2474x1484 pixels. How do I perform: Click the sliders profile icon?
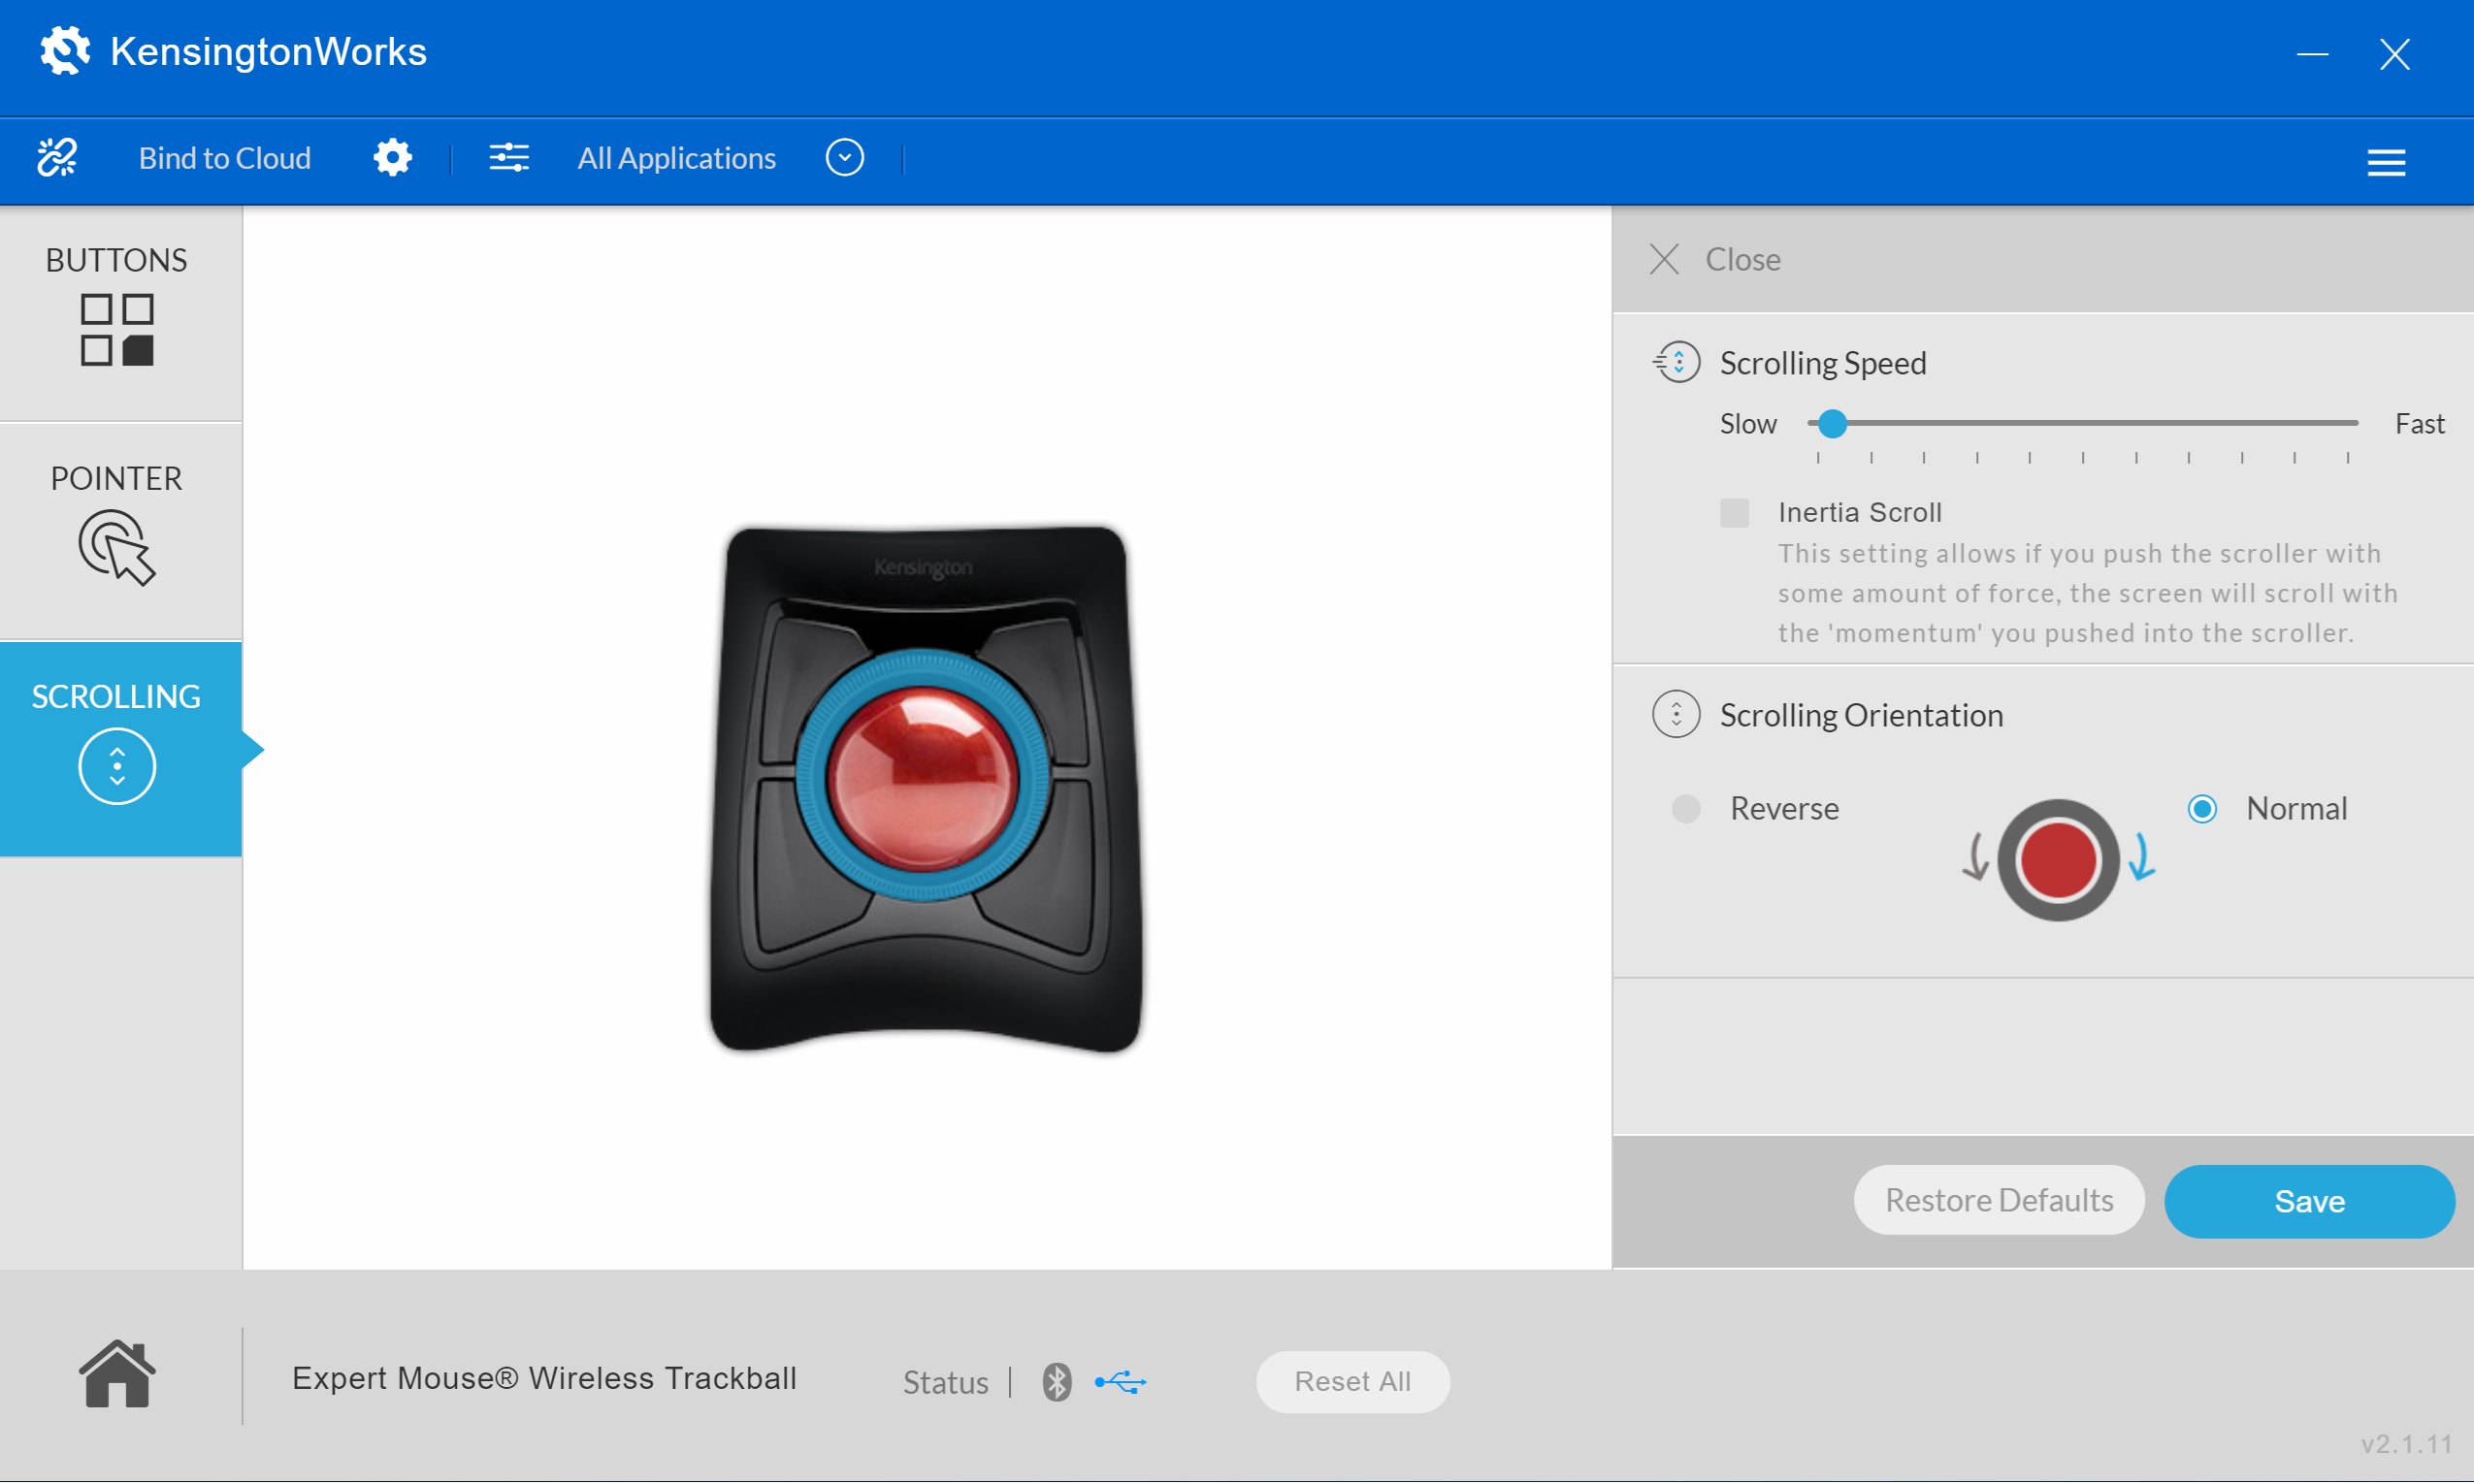point(509,158)
